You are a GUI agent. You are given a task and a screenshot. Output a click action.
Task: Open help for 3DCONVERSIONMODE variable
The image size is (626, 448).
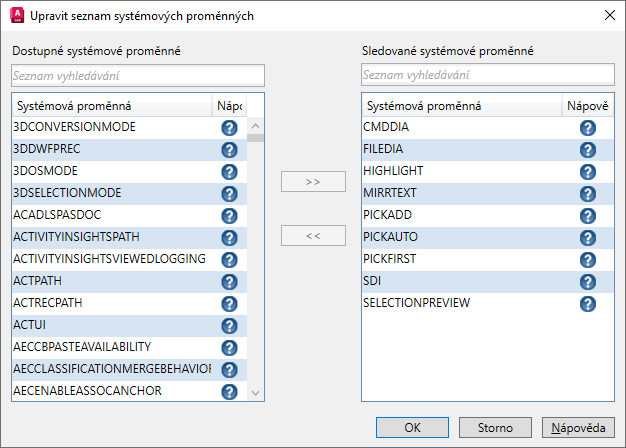coord(229,128)
